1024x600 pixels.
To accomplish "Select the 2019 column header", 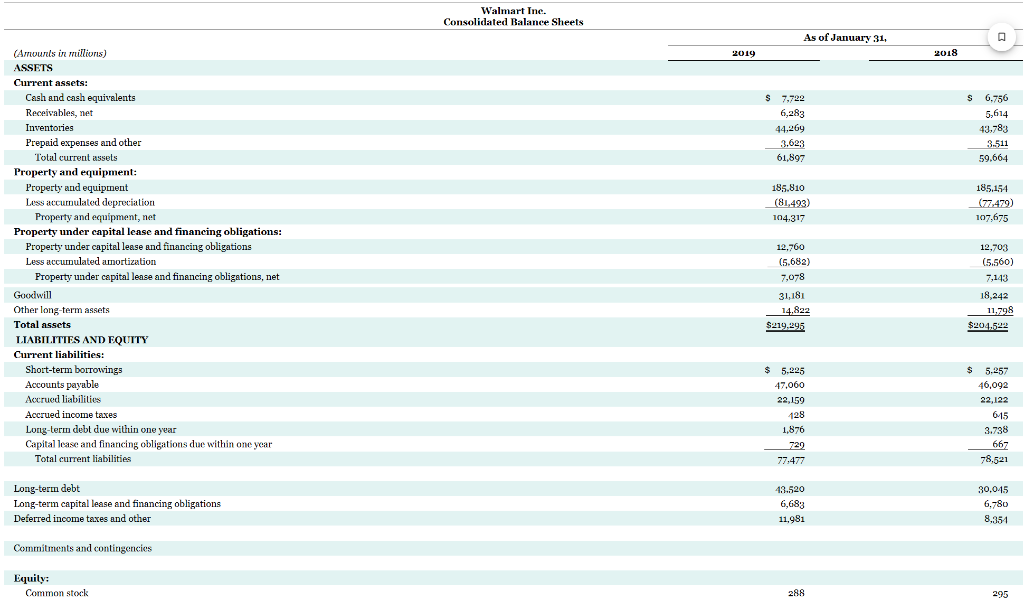I will pyautogui.click(x=743, y=52).
